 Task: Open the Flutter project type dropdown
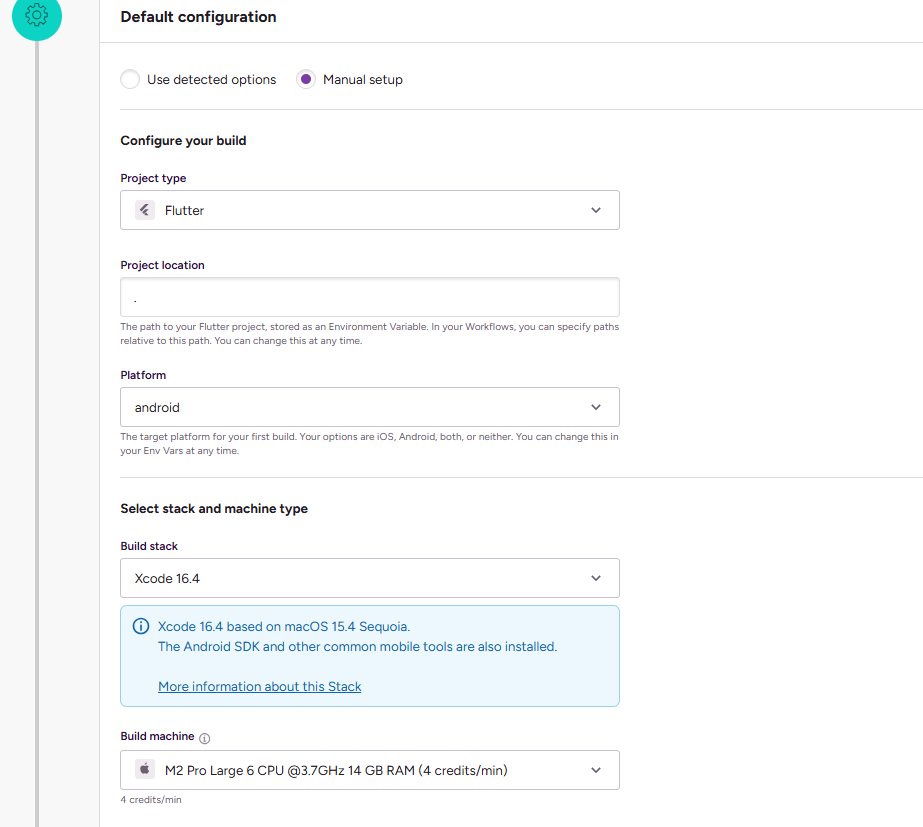click(369, 210)
